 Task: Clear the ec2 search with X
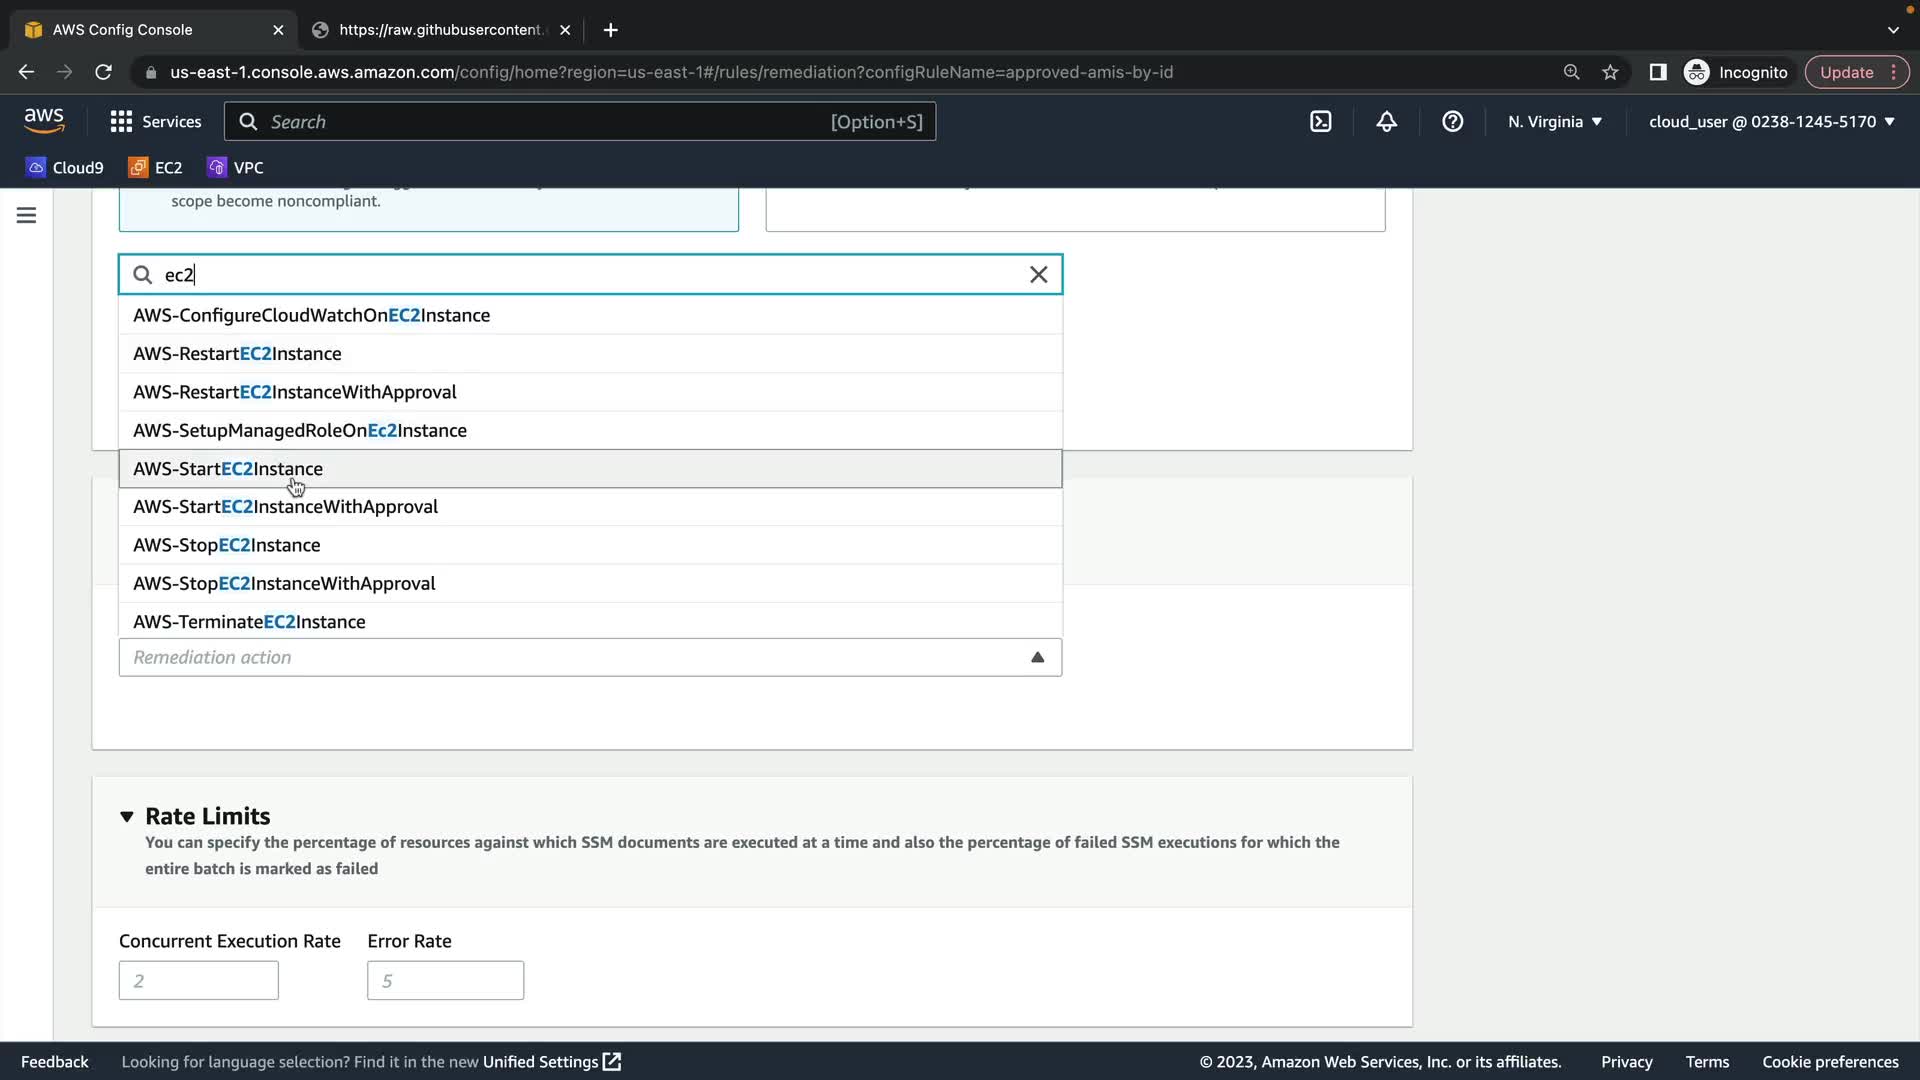tap(1038, 274)
